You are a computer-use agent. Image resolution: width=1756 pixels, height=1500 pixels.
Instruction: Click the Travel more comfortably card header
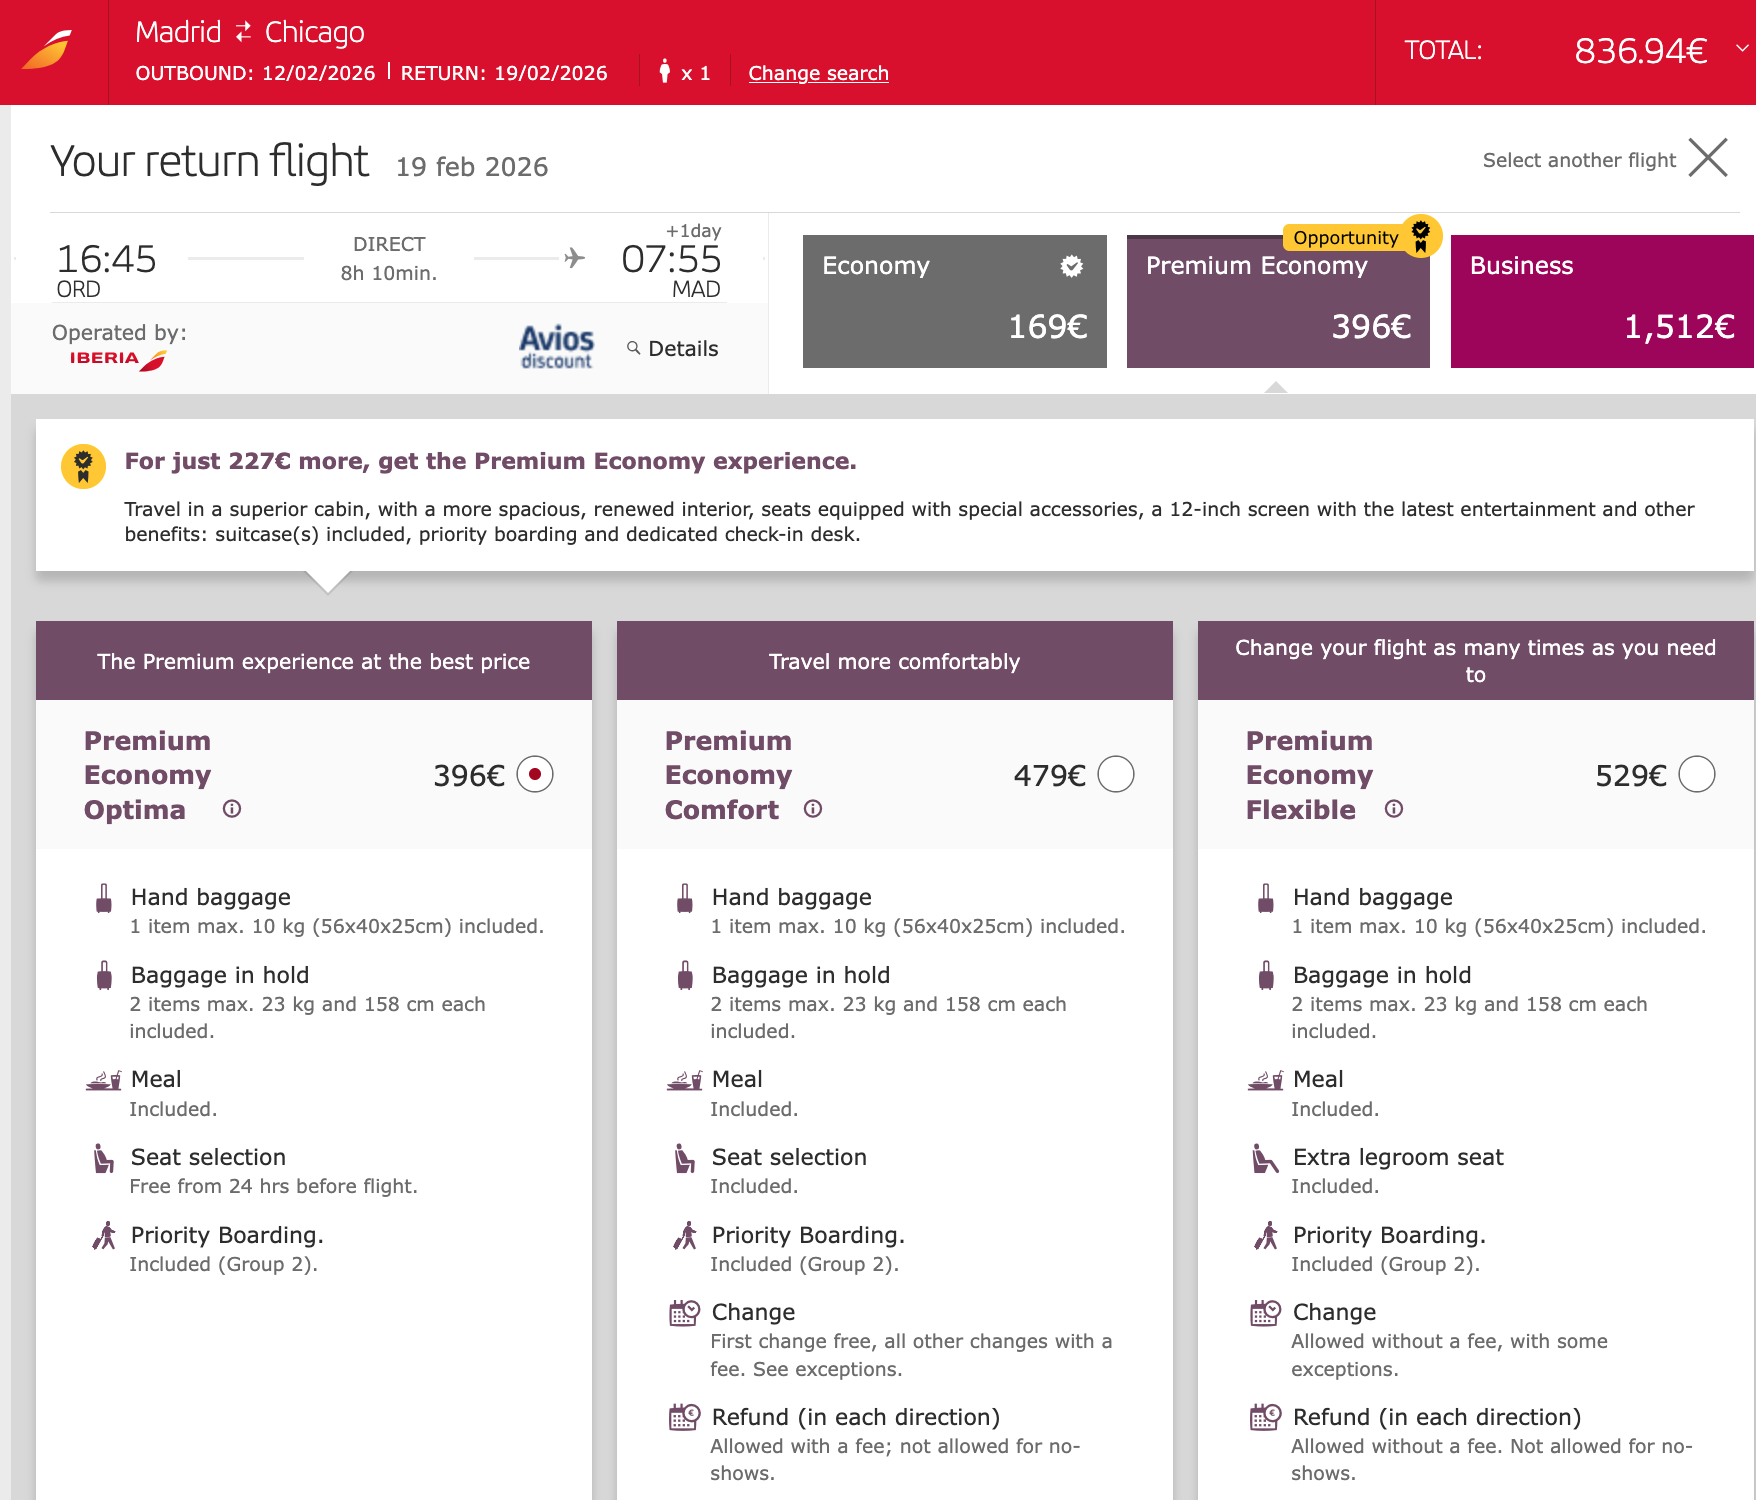[894, 661]
